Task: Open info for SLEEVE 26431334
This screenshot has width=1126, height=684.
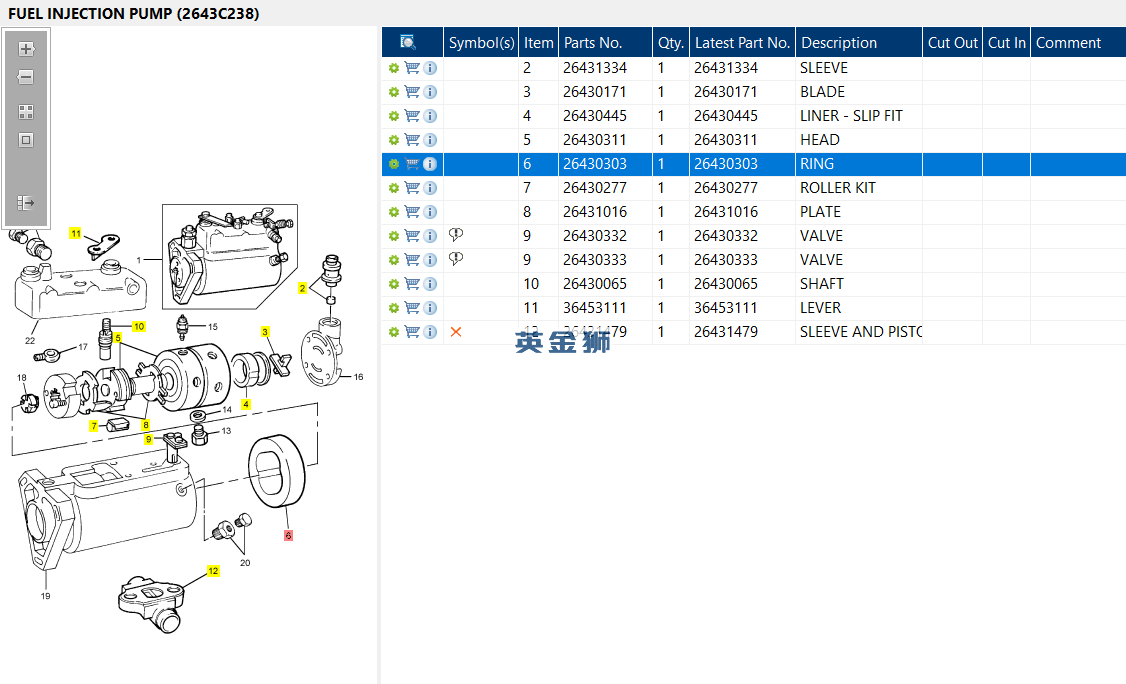Action: click(x=430, y=68)
